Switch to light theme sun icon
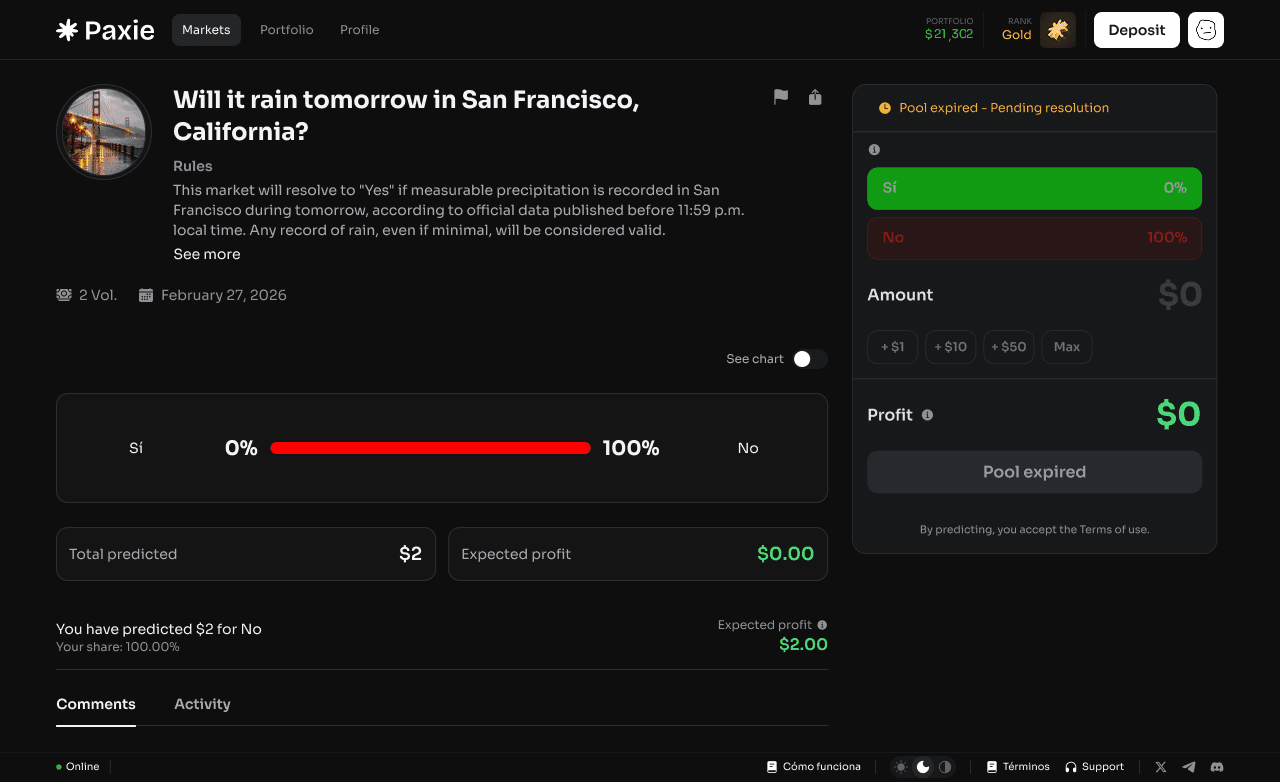Screen dimensions: 1280x782 pos(901,767)
